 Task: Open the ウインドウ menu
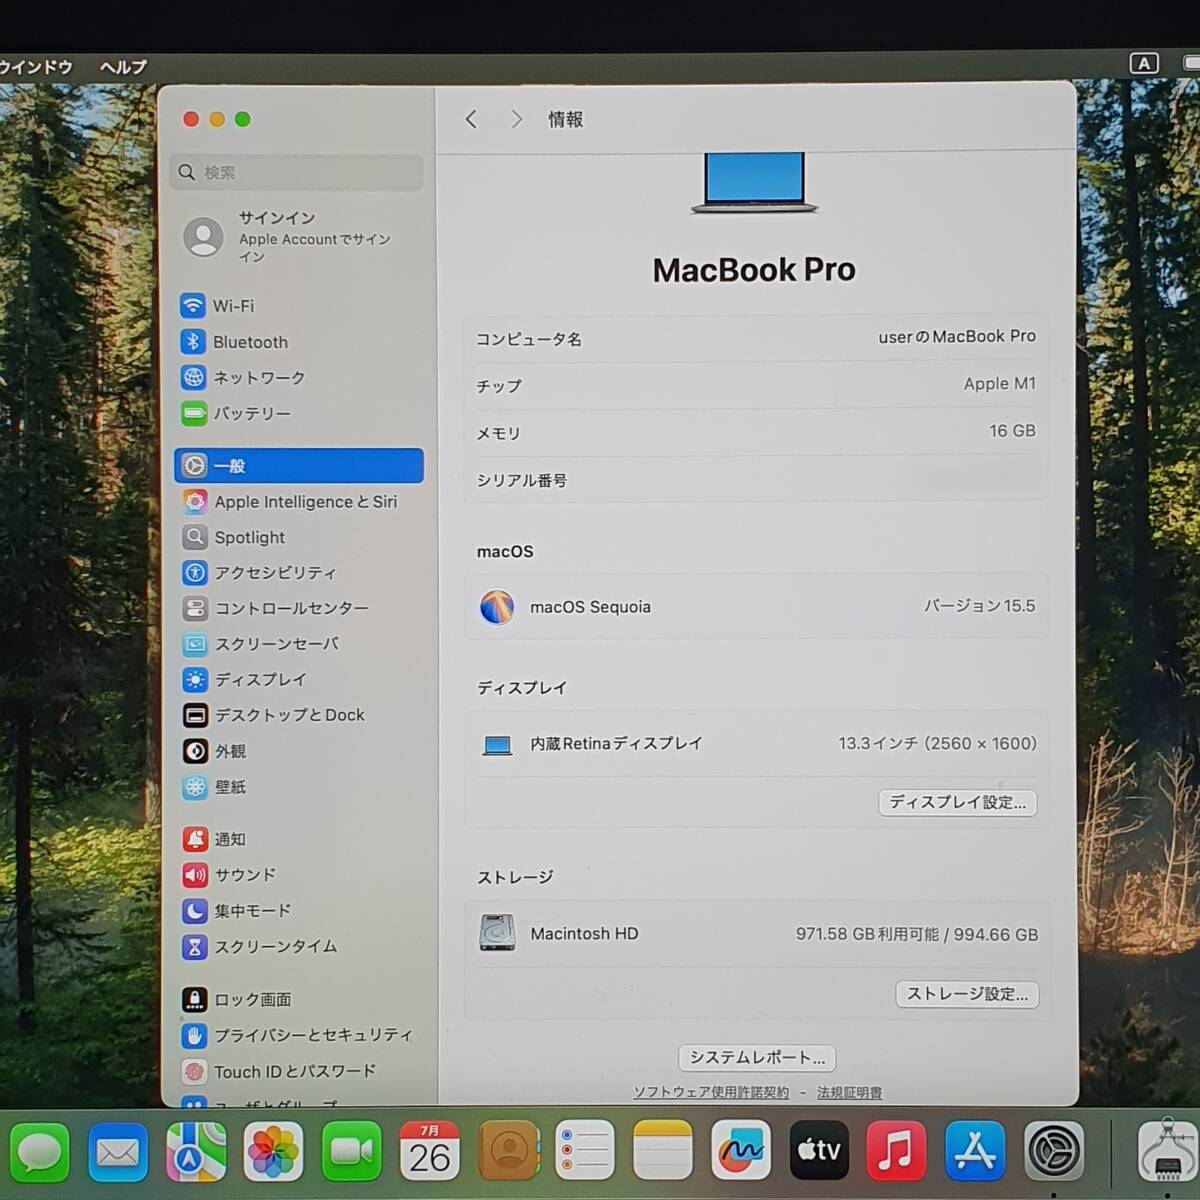[x=36, y=66]
